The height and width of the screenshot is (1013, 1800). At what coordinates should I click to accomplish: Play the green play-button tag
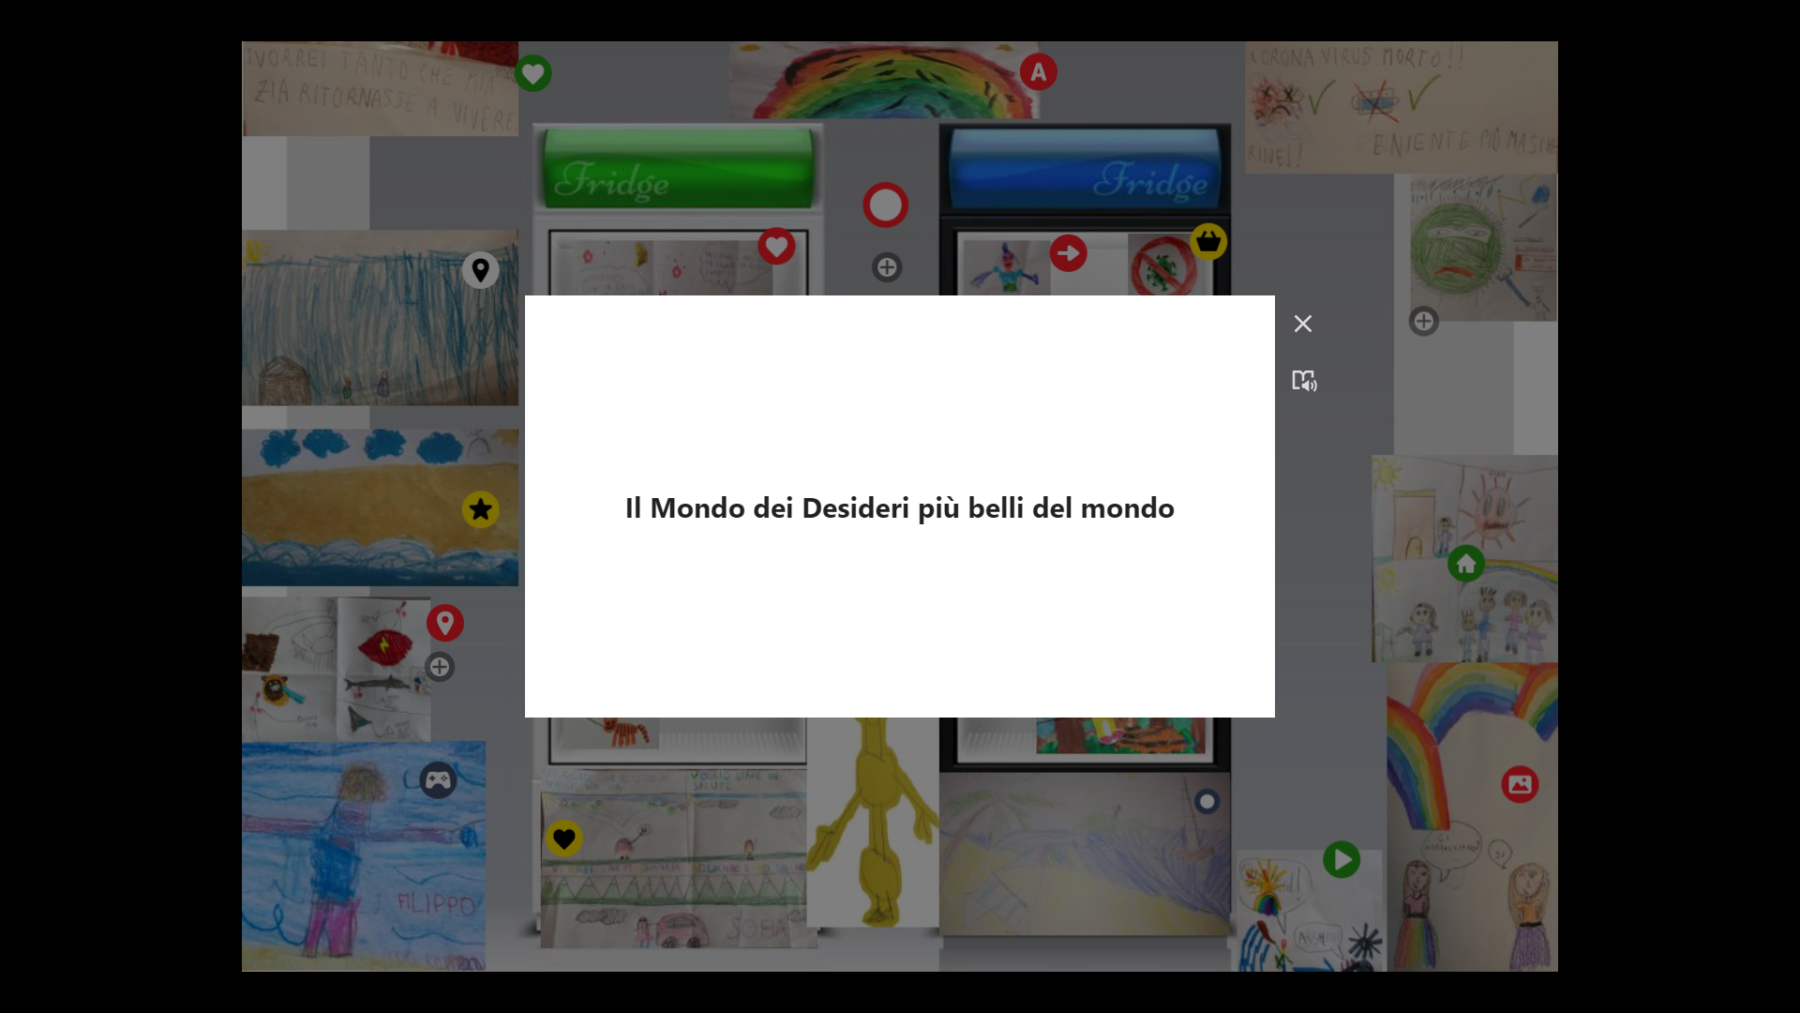coord(1341,859)
